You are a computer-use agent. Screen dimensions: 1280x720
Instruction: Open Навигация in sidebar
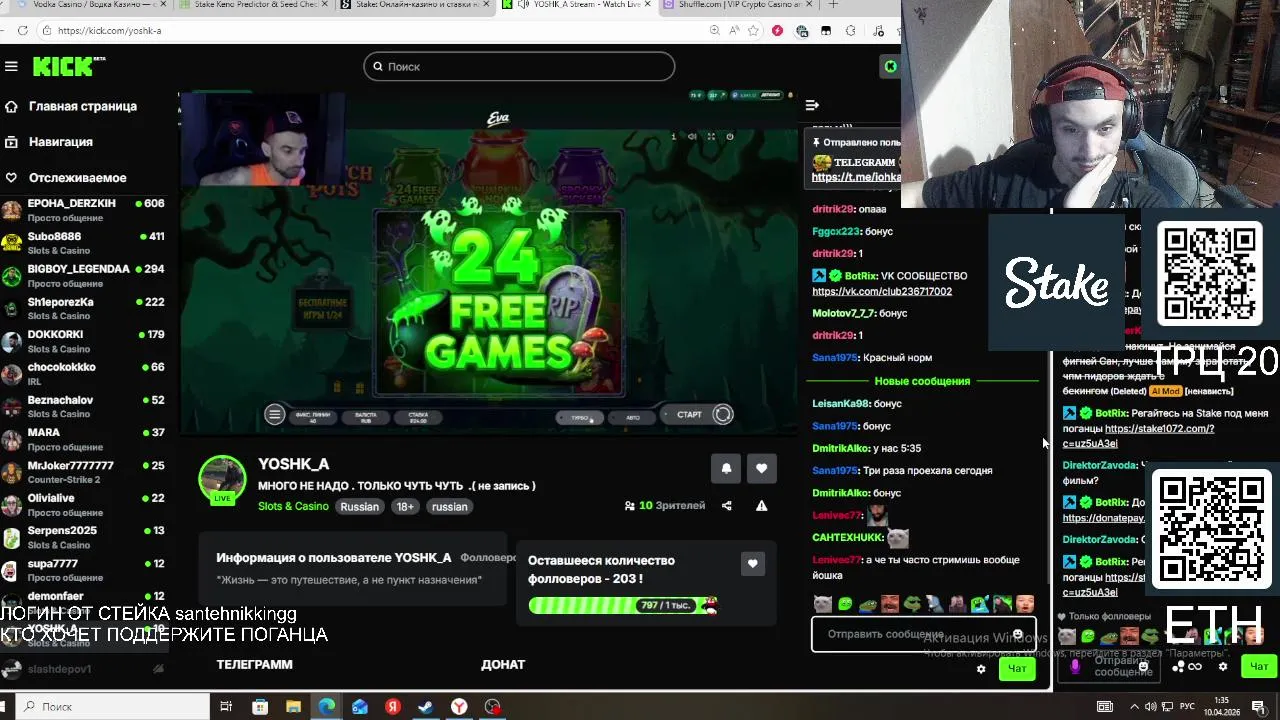[x=48, y=142]
